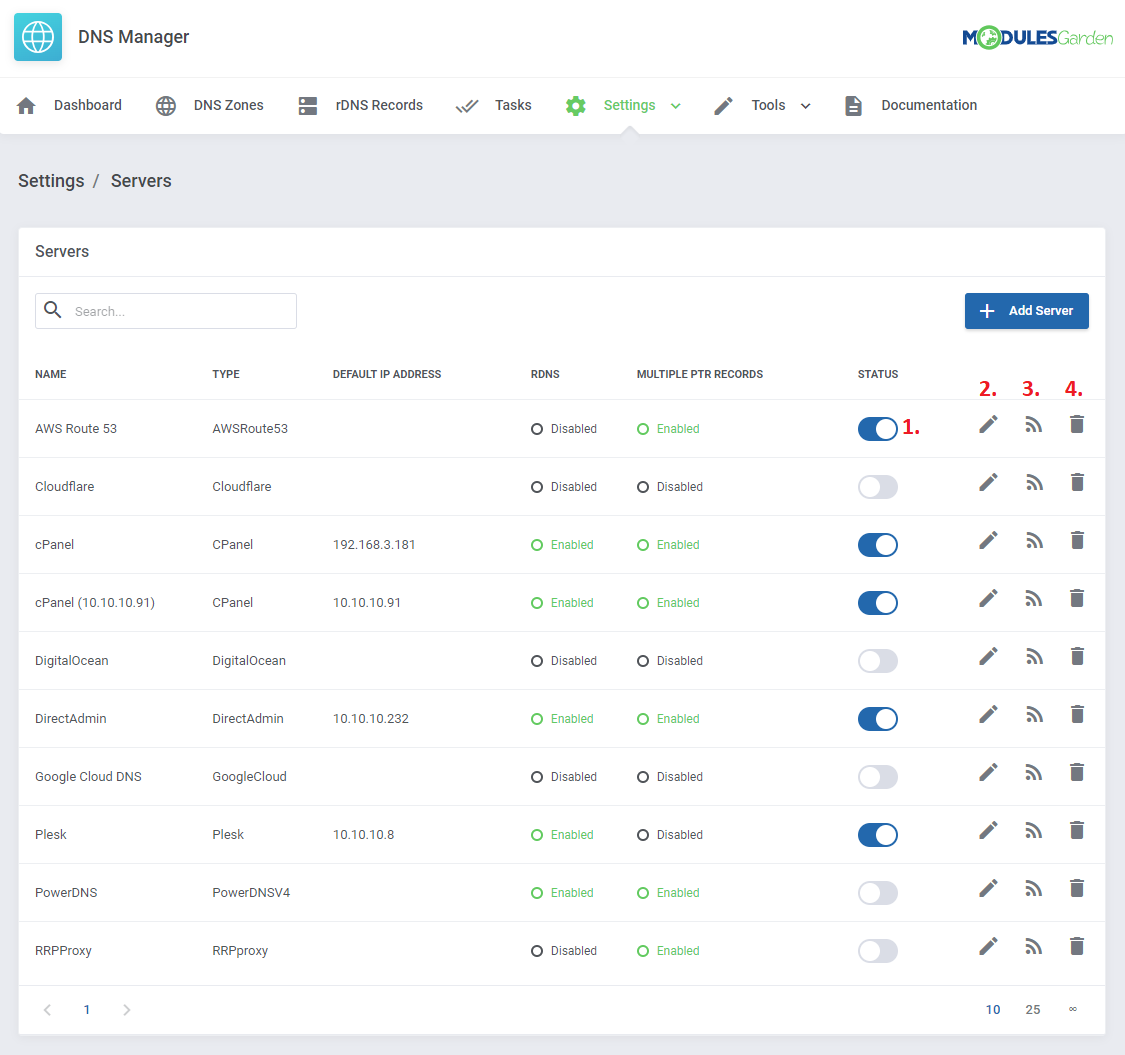Go to the next page arrow

pyautogui.click(x=126, y=1010)
